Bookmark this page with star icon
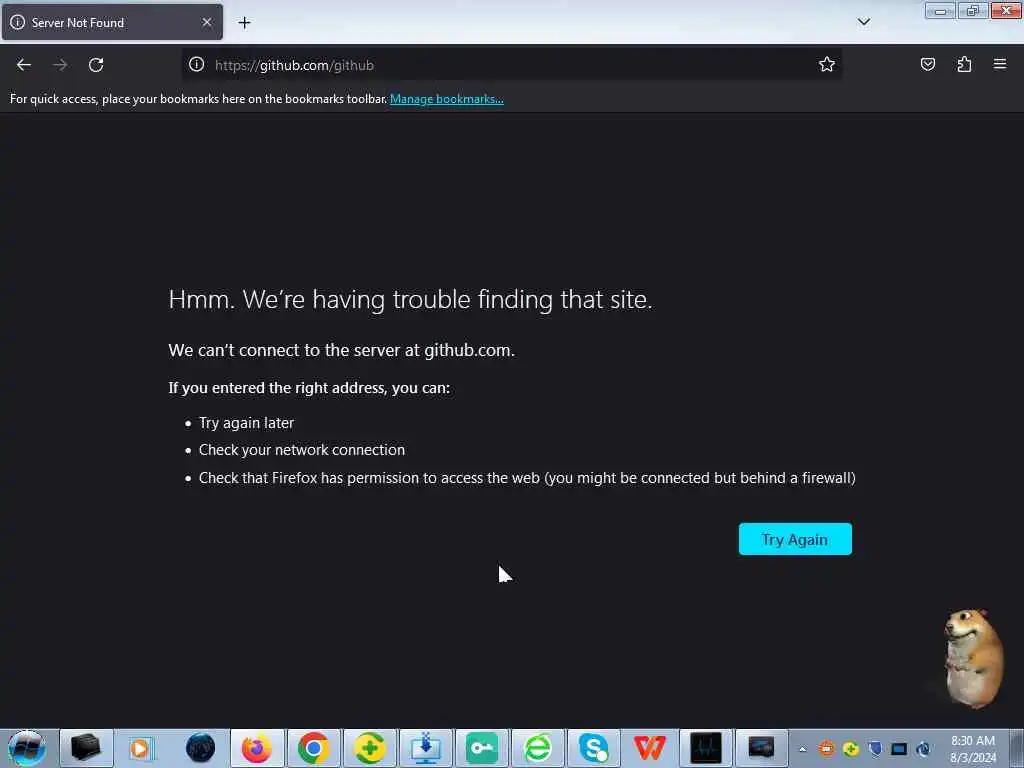This screenshot has width=1024, height=768. (827, 64)
